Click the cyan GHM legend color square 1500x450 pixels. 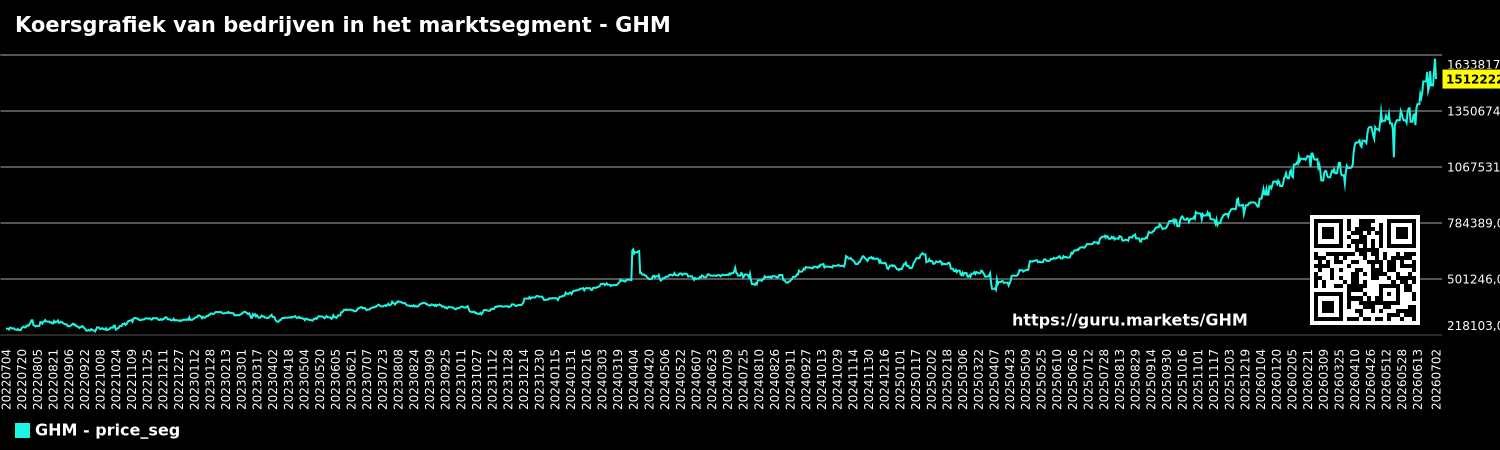(x=22, y=431)
